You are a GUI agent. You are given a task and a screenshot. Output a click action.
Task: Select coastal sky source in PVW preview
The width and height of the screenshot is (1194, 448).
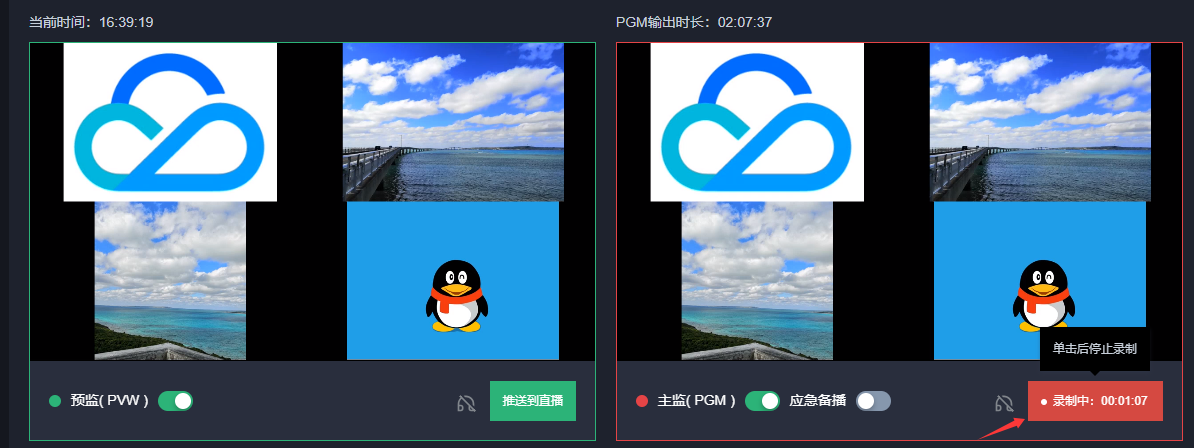[x=170, y=280]
